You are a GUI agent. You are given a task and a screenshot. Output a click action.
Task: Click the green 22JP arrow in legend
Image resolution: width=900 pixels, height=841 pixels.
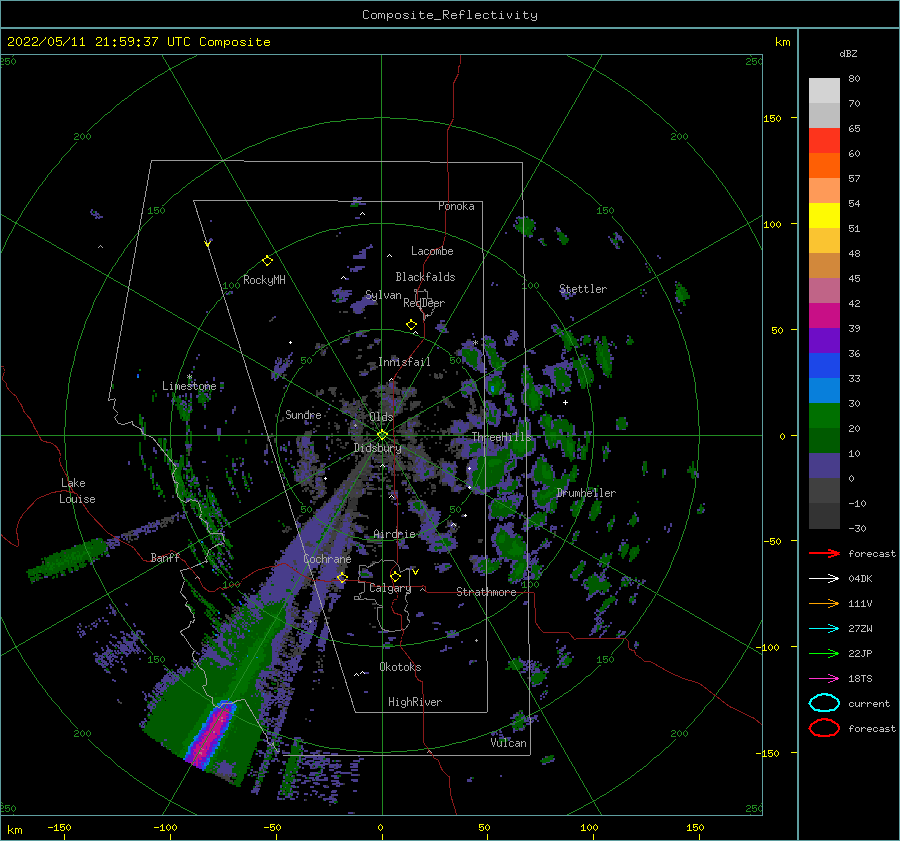(x=824, y=653)
